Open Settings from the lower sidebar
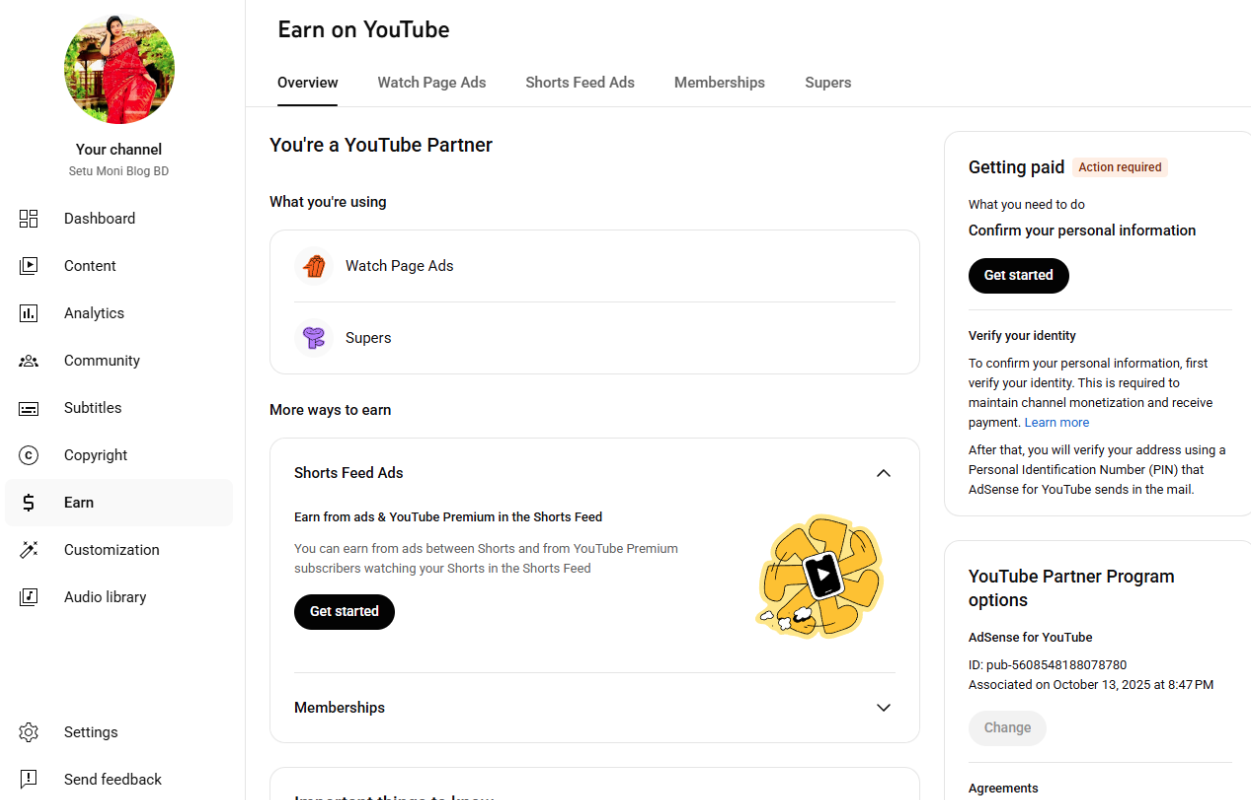This screenshot has height=800, width=1251. (x=90, y=732)
